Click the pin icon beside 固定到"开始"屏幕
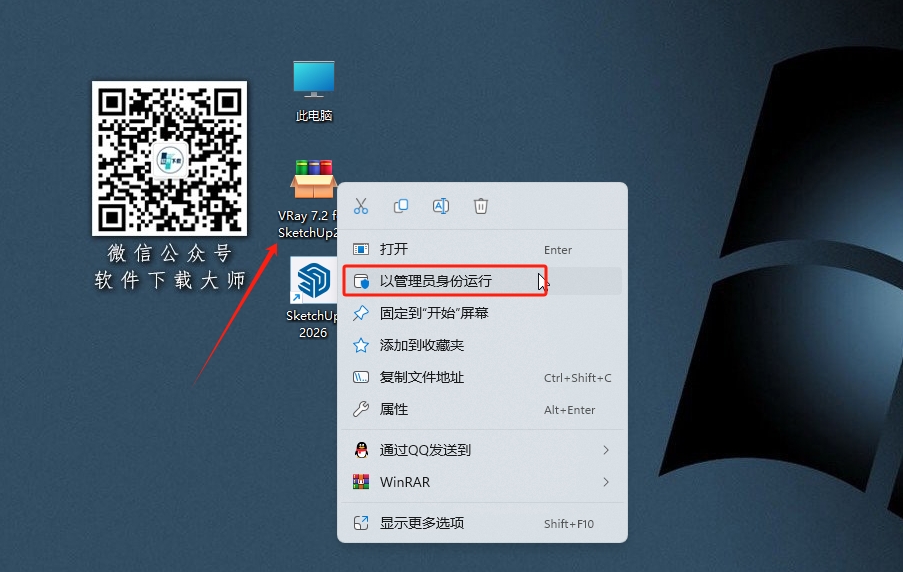The width and height of the screenshot is (903, 572). (x=361, y=313)
